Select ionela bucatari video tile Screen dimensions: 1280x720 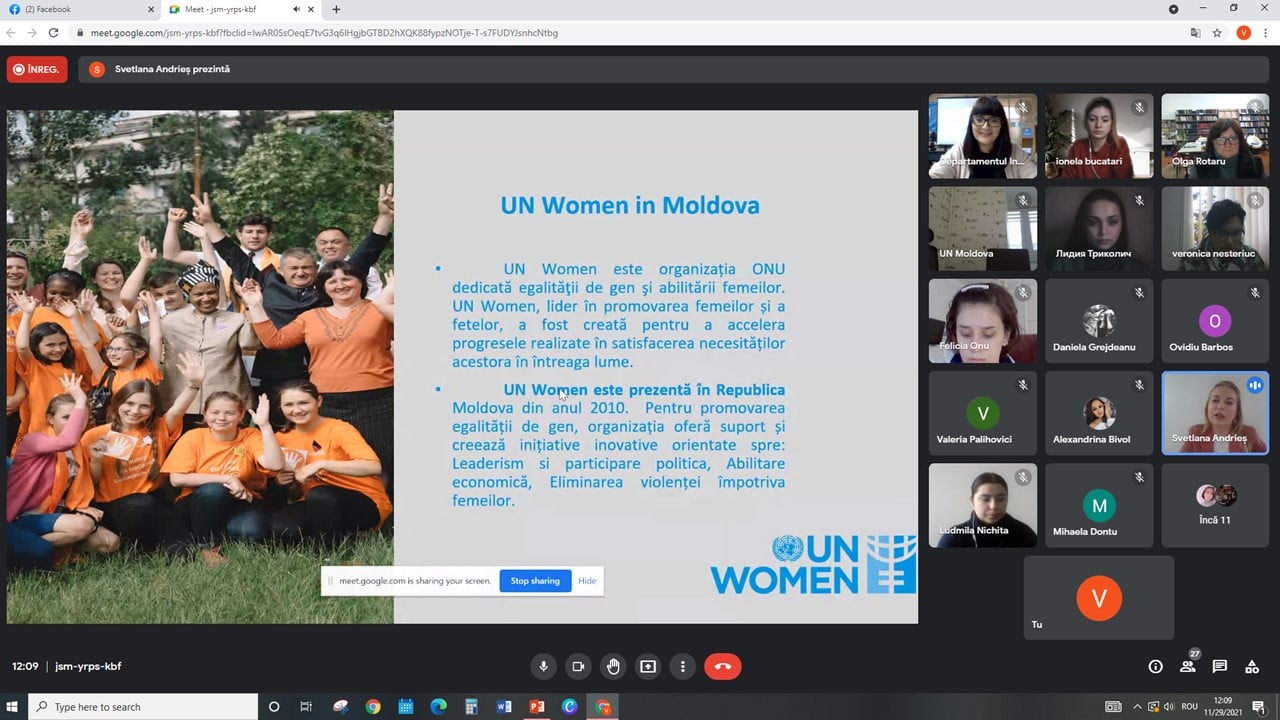[x=1099, y=136]
